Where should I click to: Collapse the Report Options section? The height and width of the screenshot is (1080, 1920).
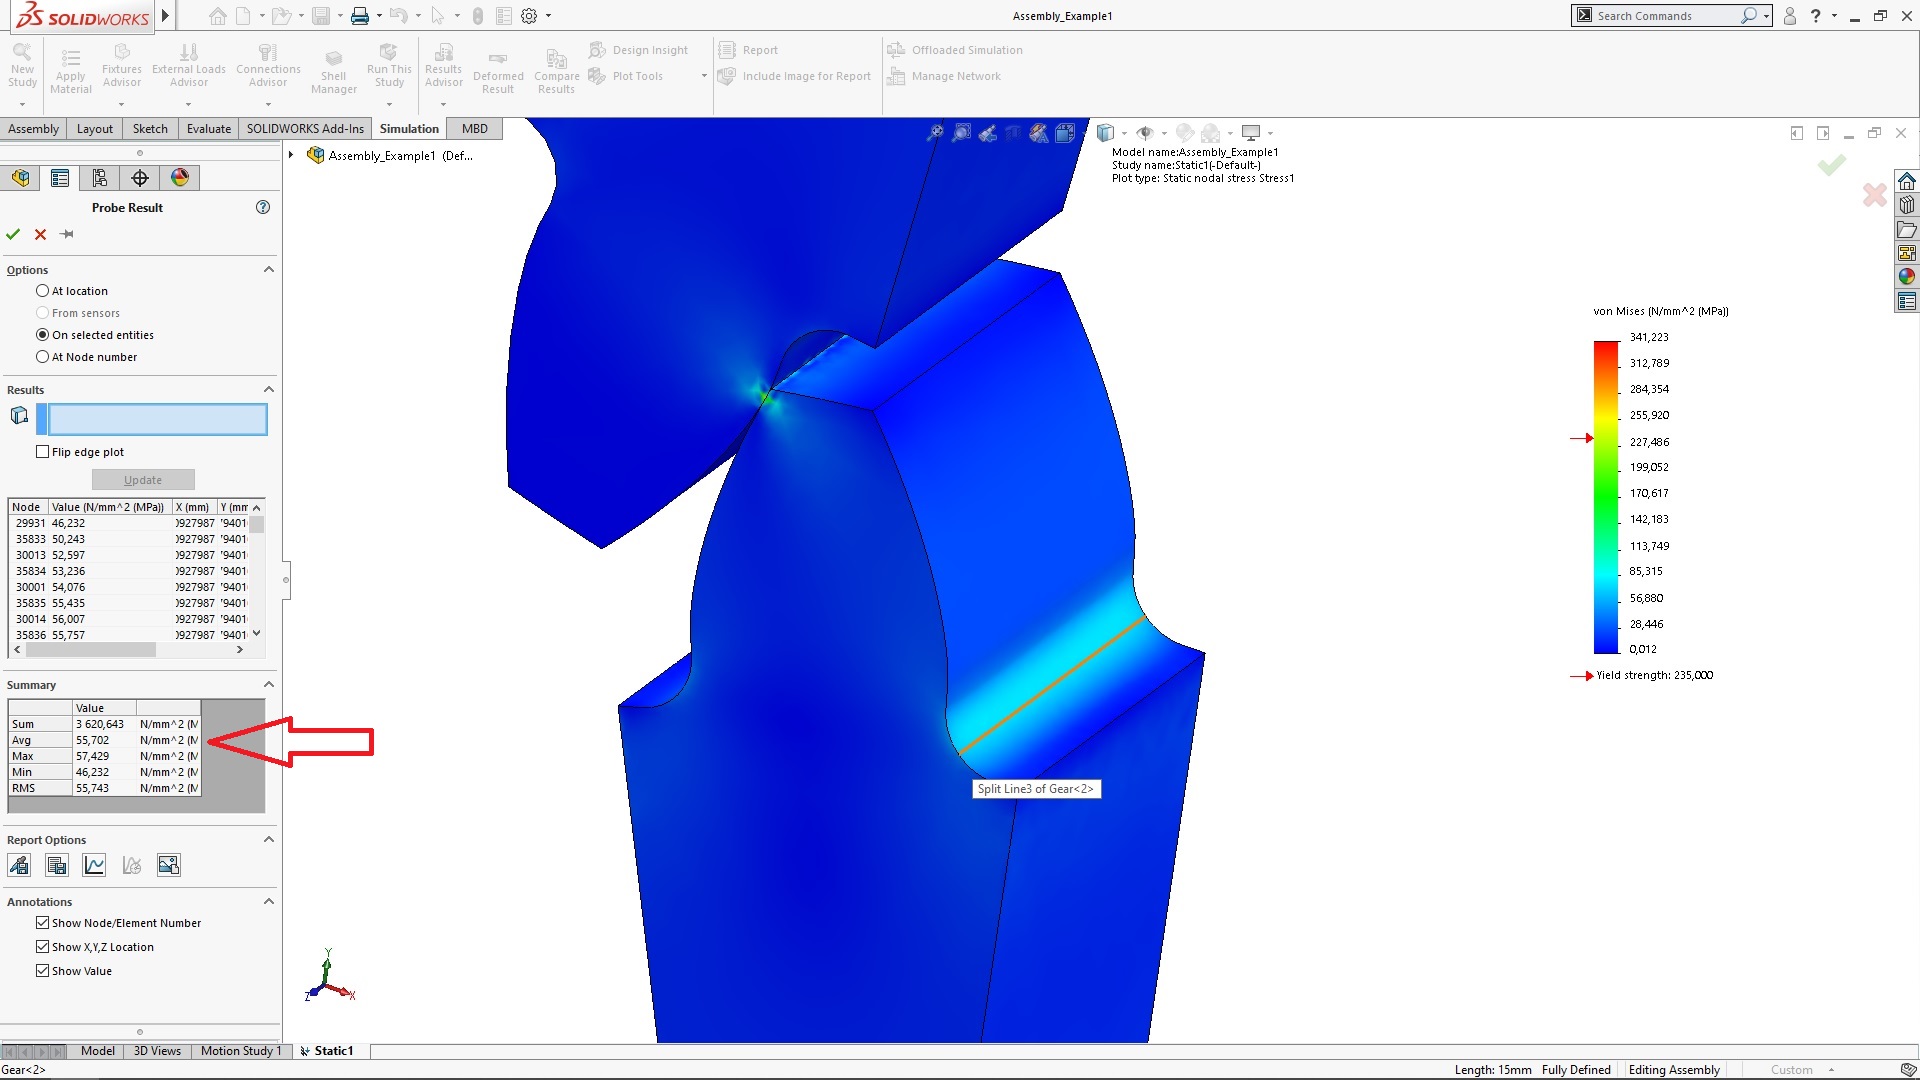[x=268, y=840]
